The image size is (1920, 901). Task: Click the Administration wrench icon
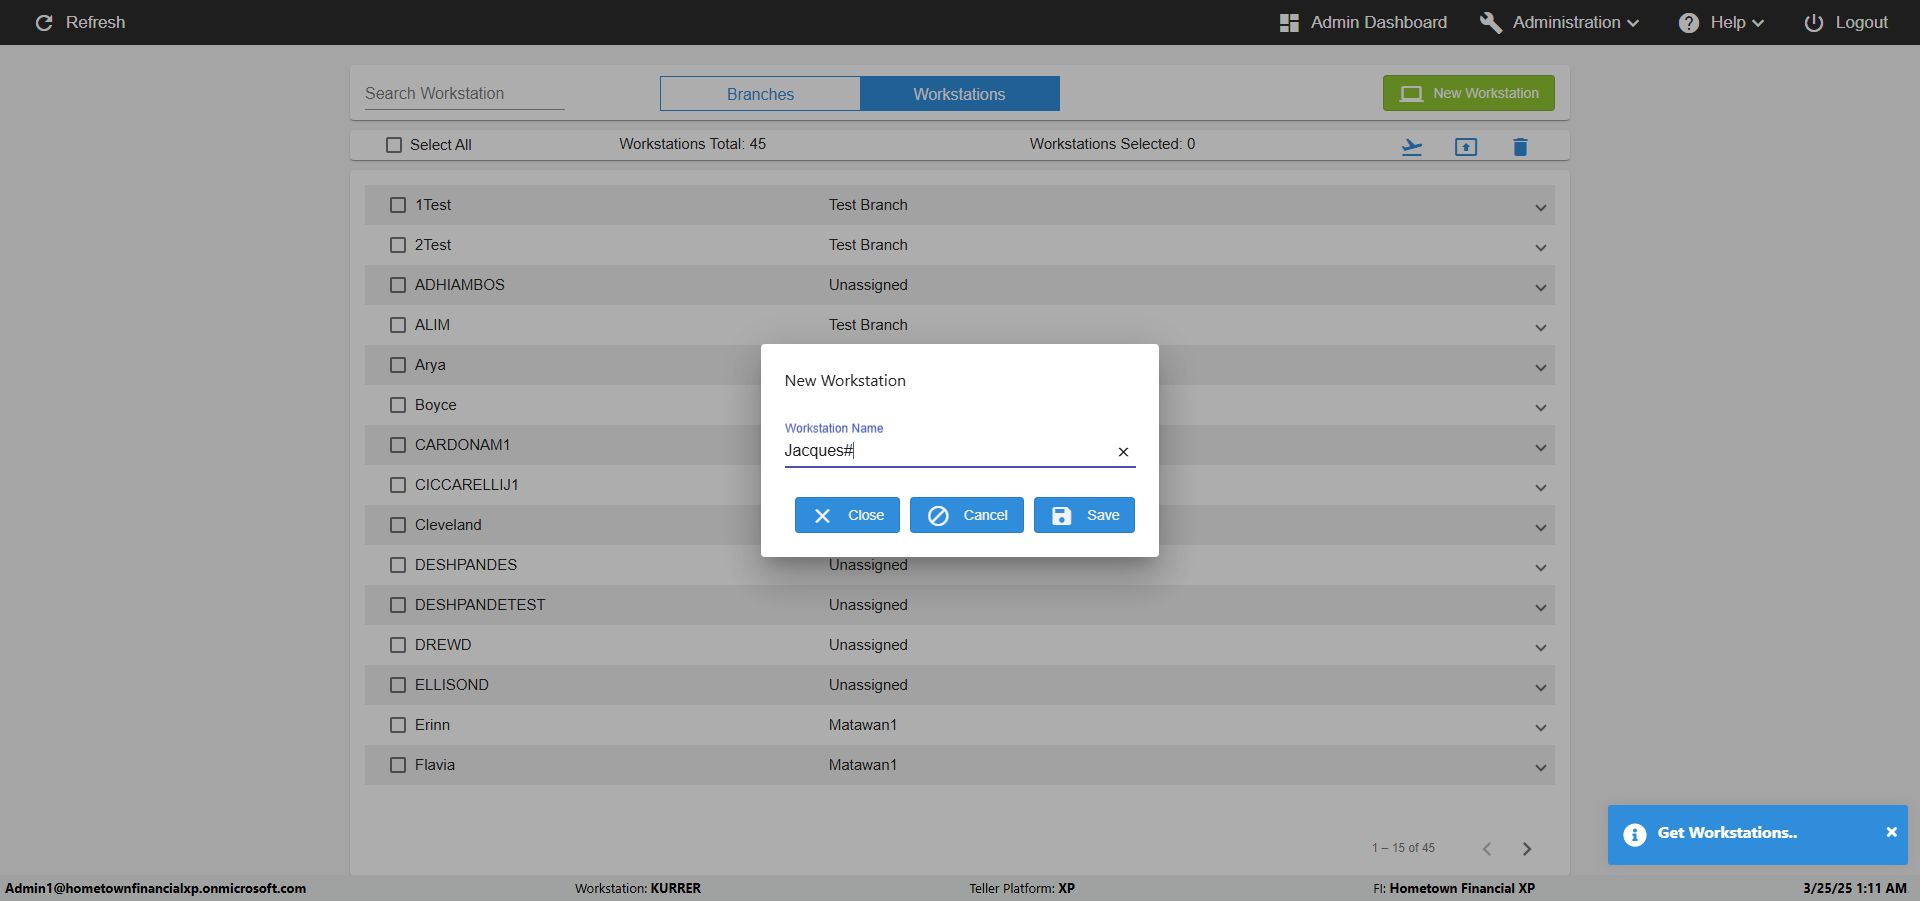pos(1490,23)
